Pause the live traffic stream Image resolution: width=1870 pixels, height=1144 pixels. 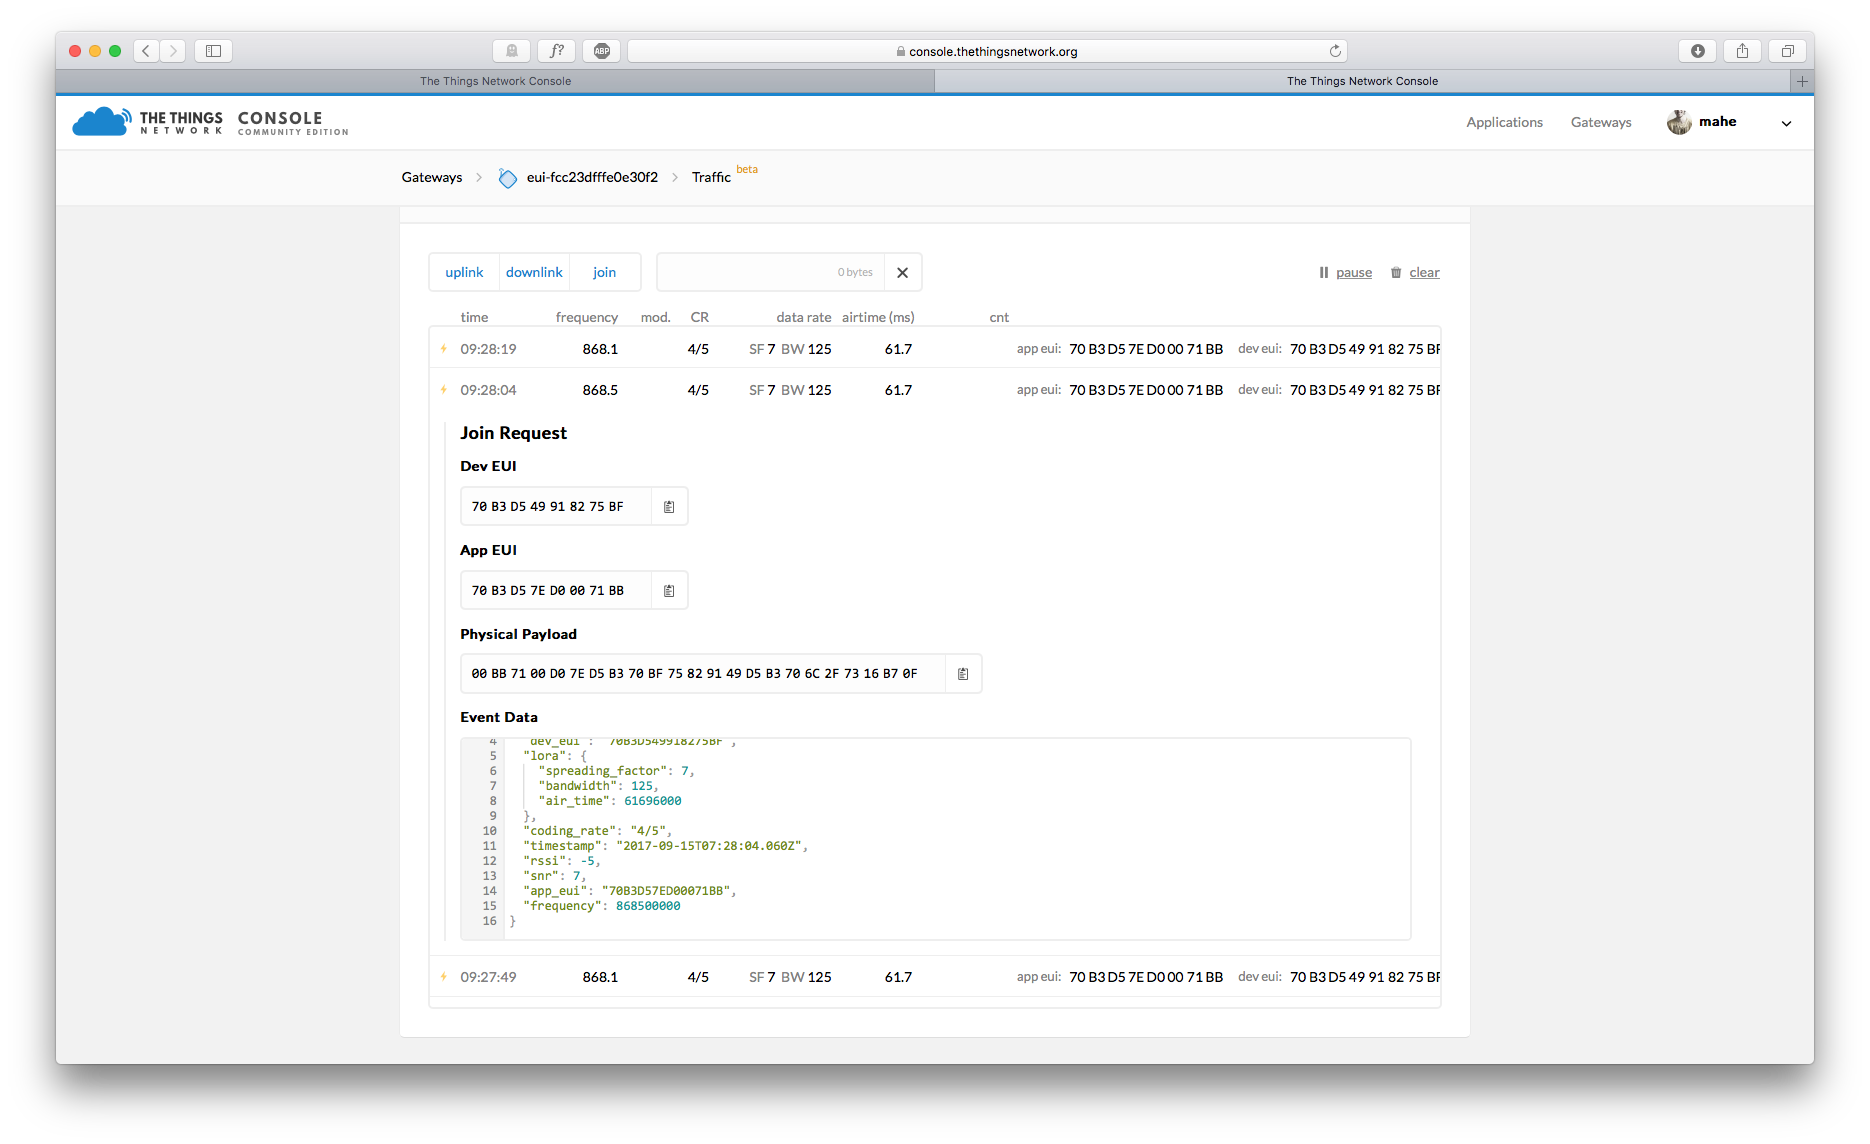pyautogui.click(x=1345, y=273)
